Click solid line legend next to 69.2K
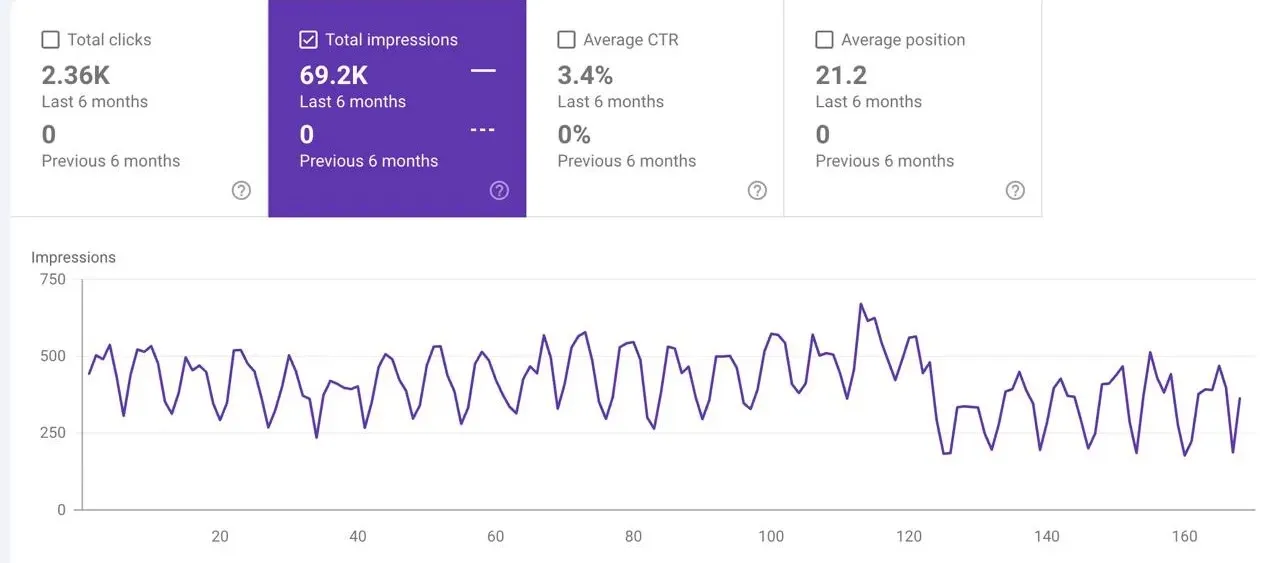Screen dimensions: 1280x563 point(483,71)
